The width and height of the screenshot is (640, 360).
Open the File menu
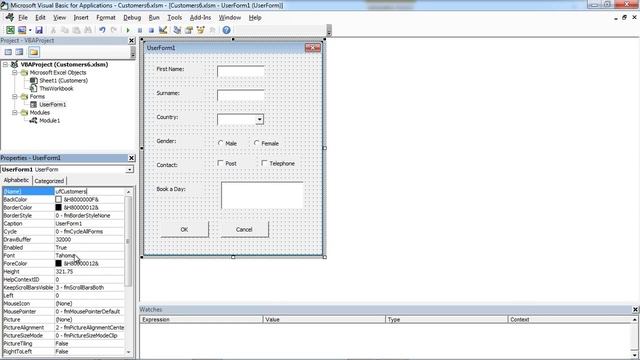(x=23, y=18)
